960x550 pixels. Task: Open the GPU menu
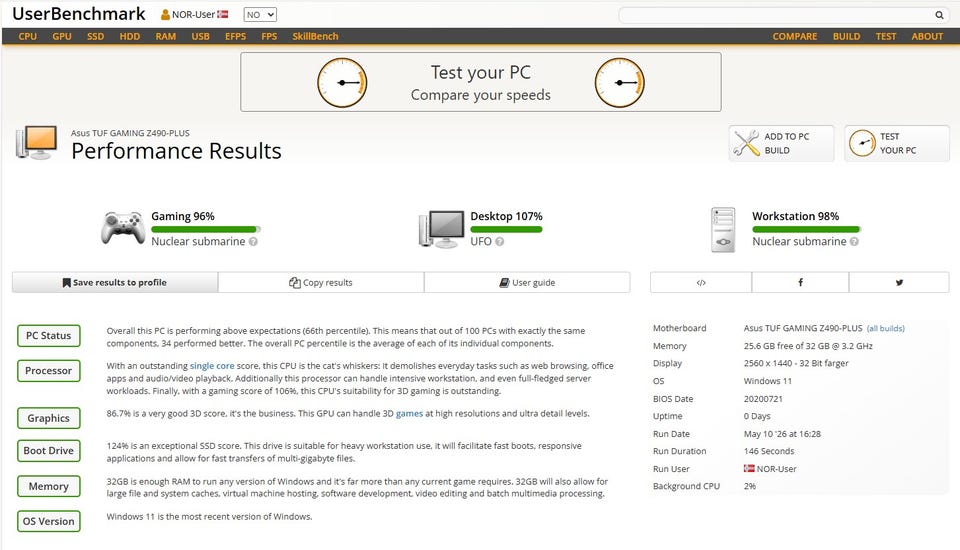[x=62, y=36]
